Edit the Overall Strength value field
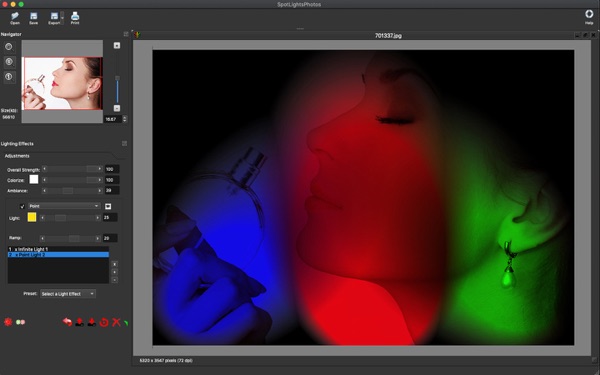 click(x=112, y=169)
